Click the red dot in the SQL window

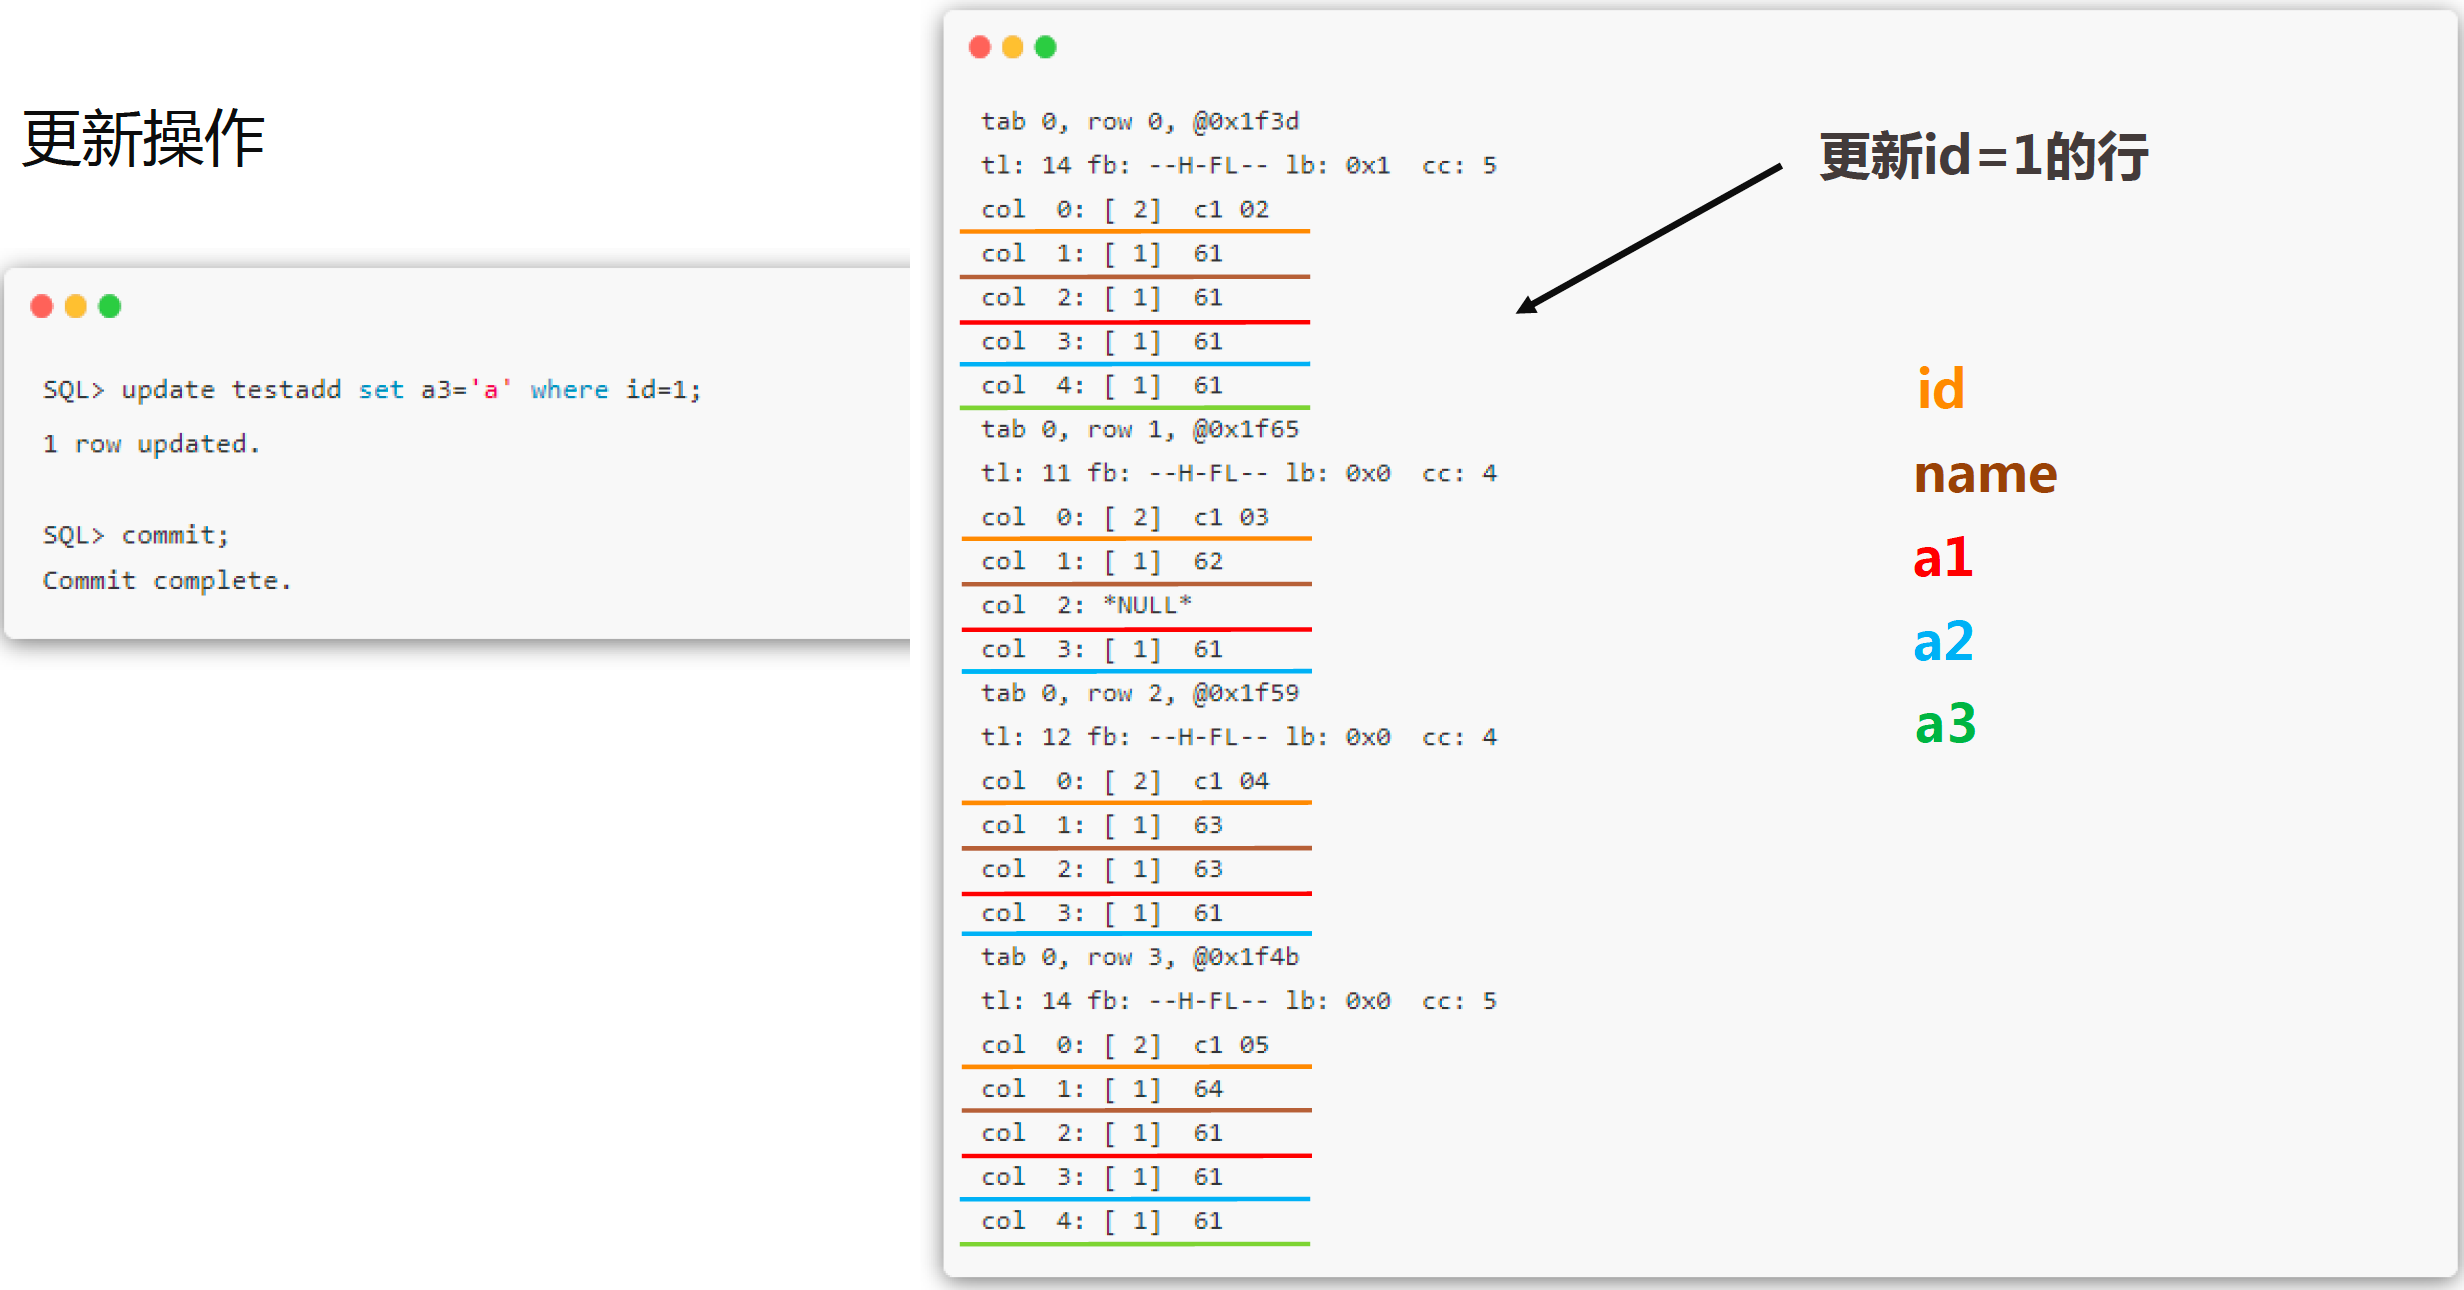(42, 306)
